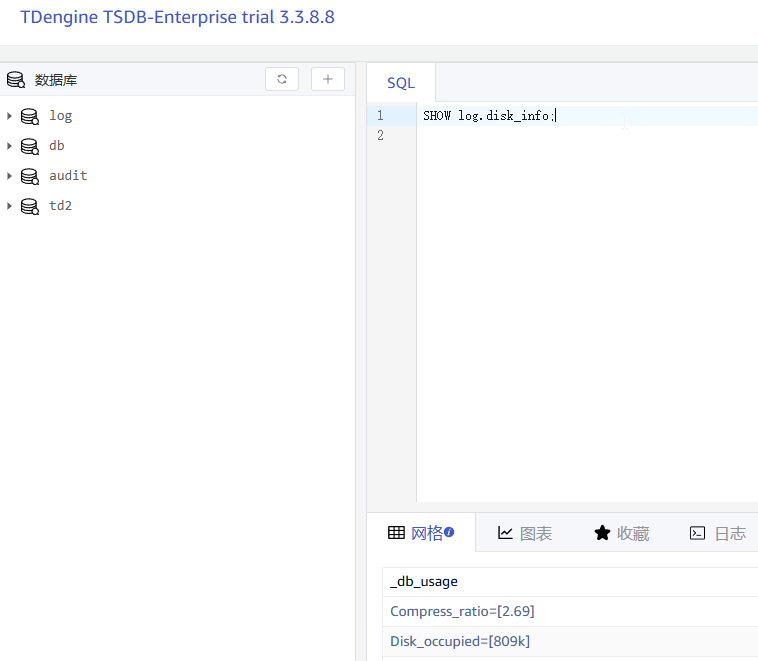Click the add database plus button

coord(328,79)
